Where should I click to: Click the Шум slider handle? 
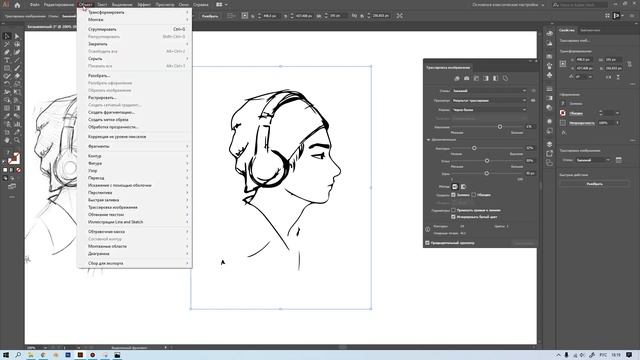click(487, 173)
